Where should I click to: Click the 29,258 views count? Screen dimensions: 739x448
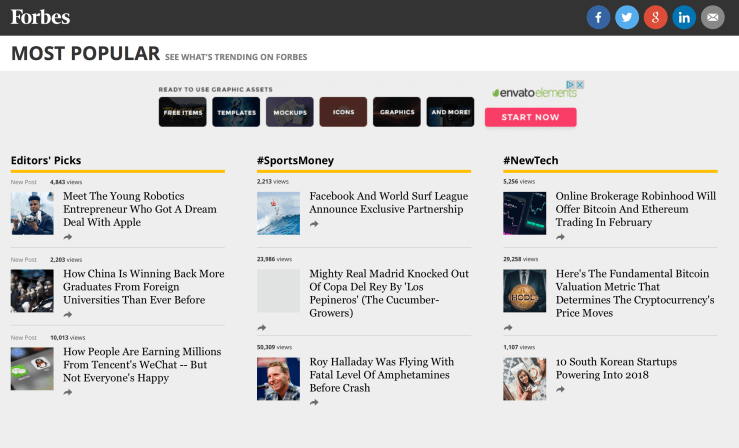tap(520, 259)
